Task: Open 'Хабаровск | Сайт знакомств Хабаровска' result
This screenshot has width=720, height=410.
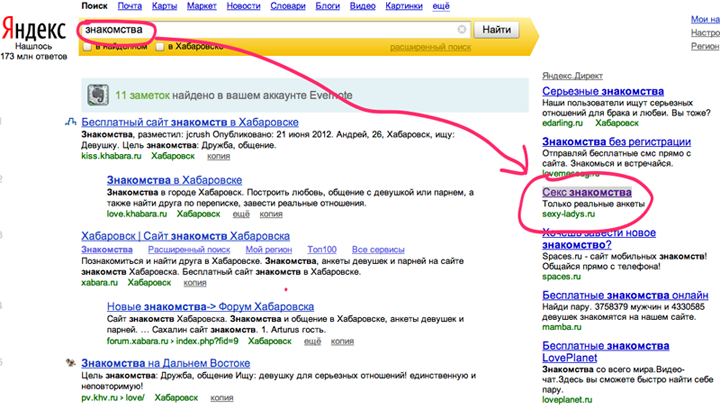Action: tap(186, 236)
